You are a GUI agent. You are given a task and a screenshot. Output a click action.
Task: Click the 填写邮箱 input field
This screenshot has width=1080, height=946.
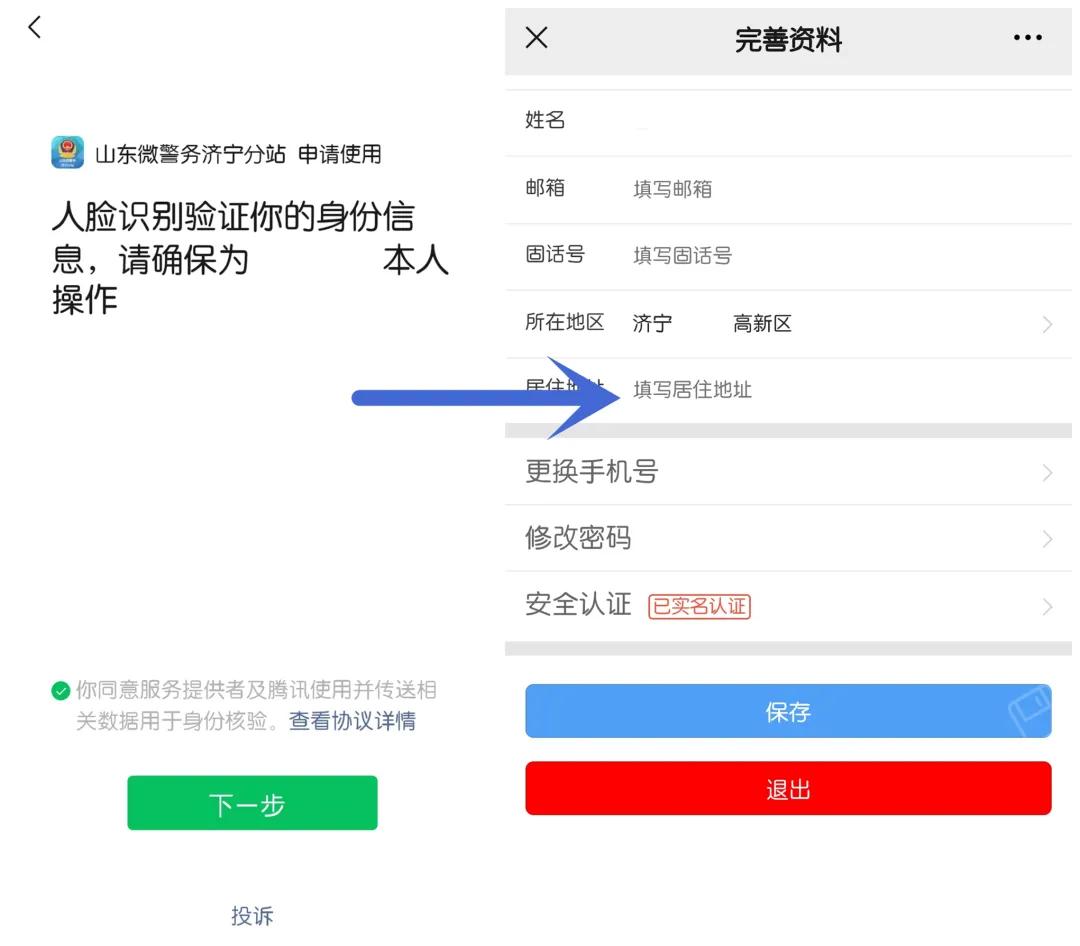point(847,189)
